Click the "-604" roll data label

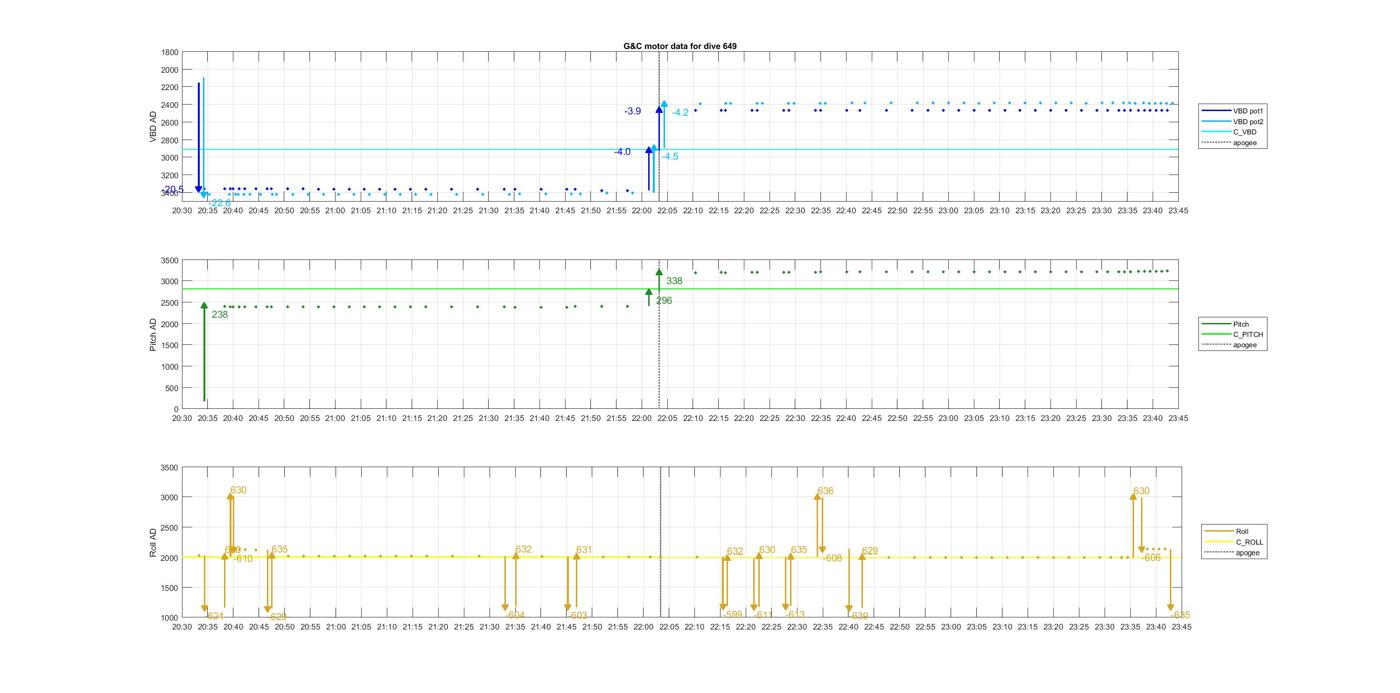pos(515,615)
